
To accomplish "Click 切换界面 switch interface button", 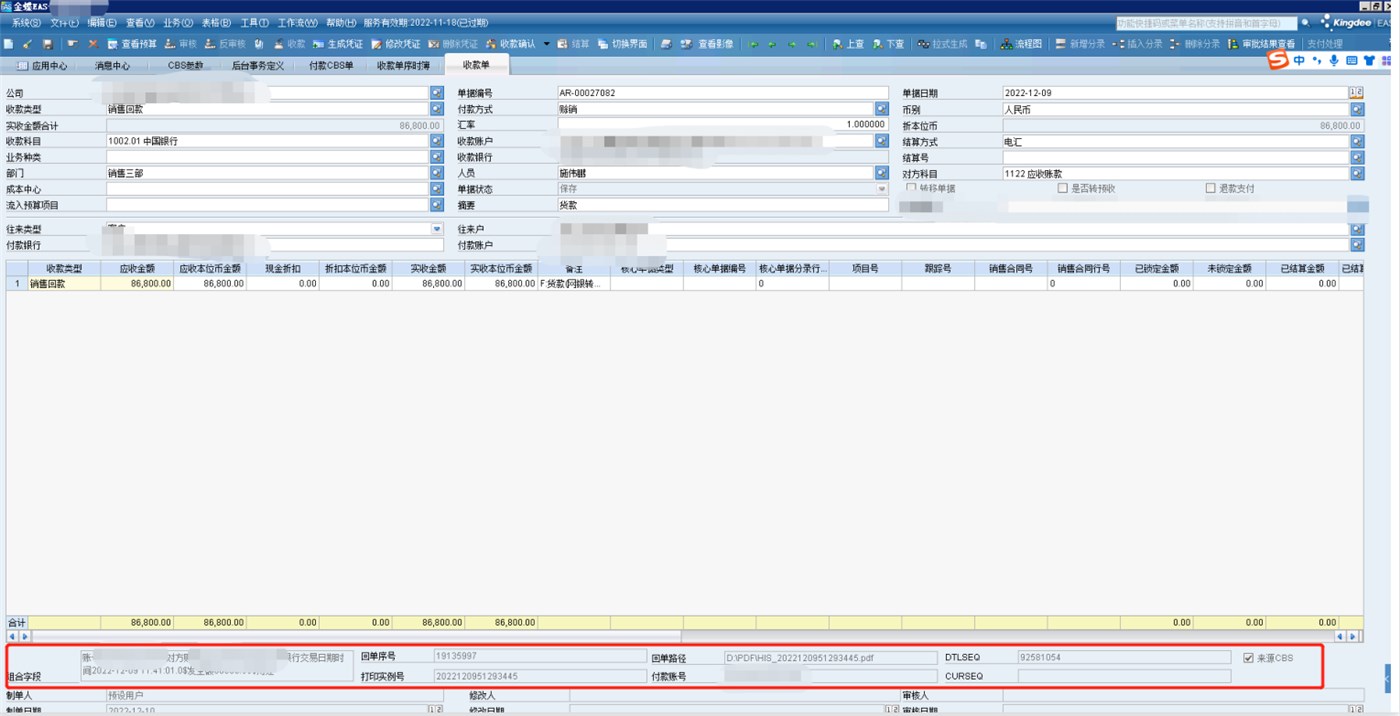I will (622, 44).
